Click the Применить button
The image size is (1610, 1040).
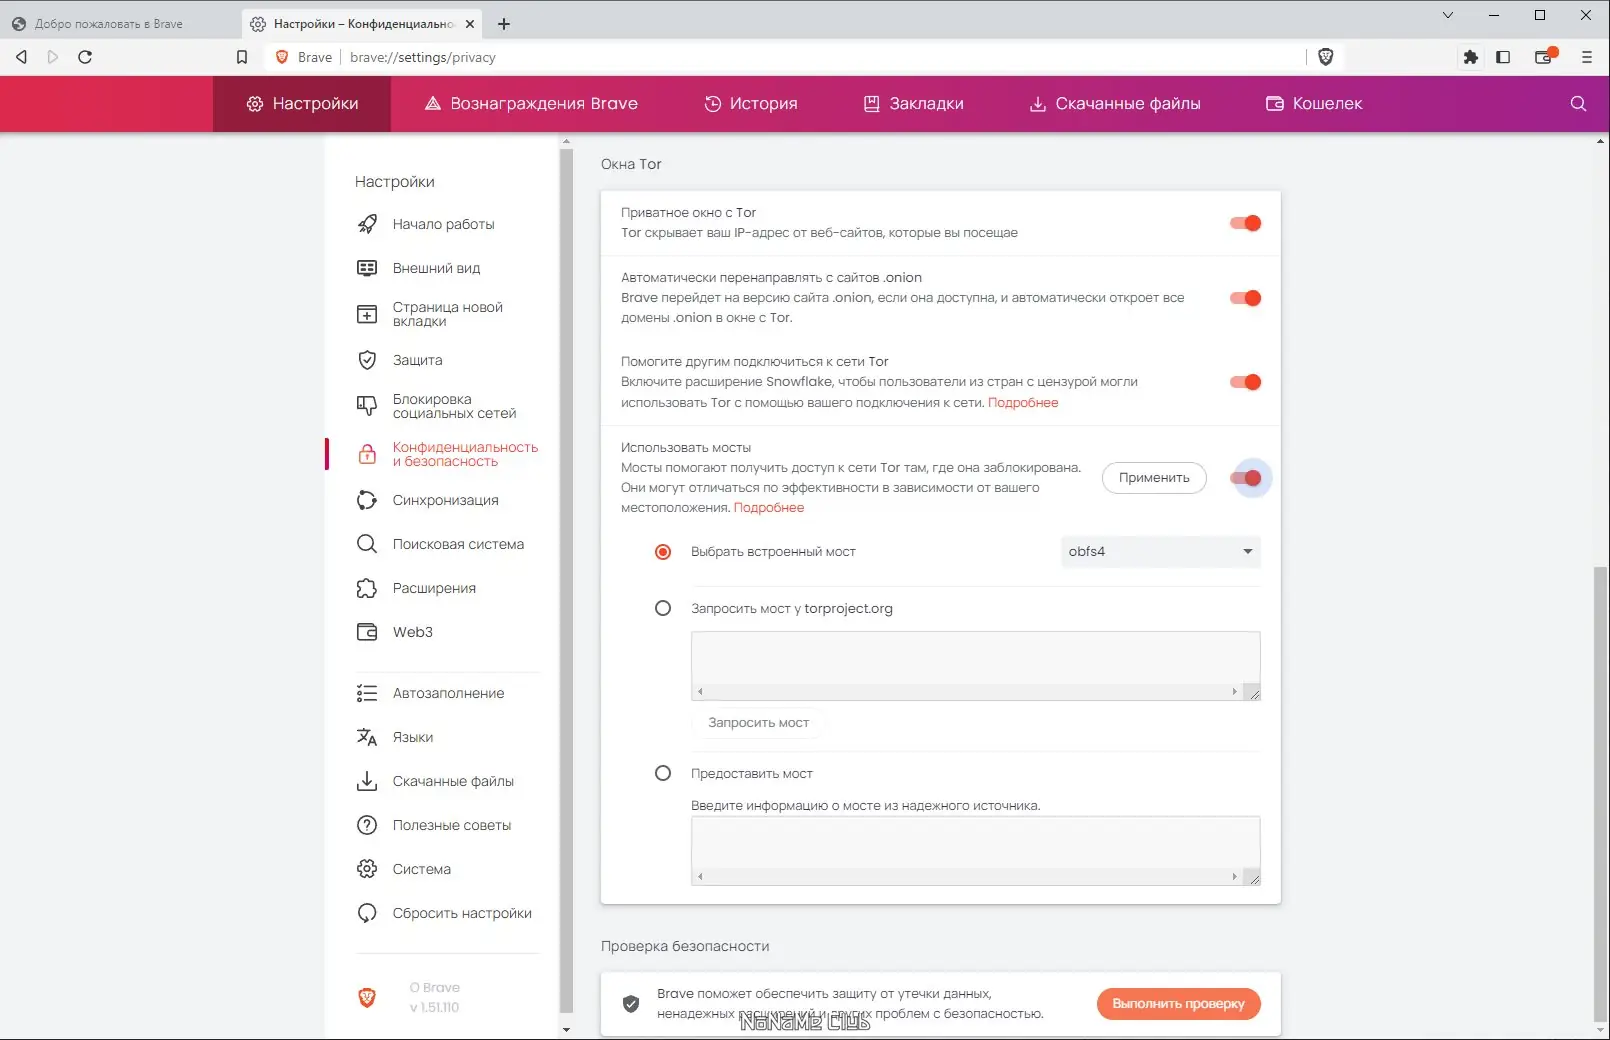point(1154,478)
